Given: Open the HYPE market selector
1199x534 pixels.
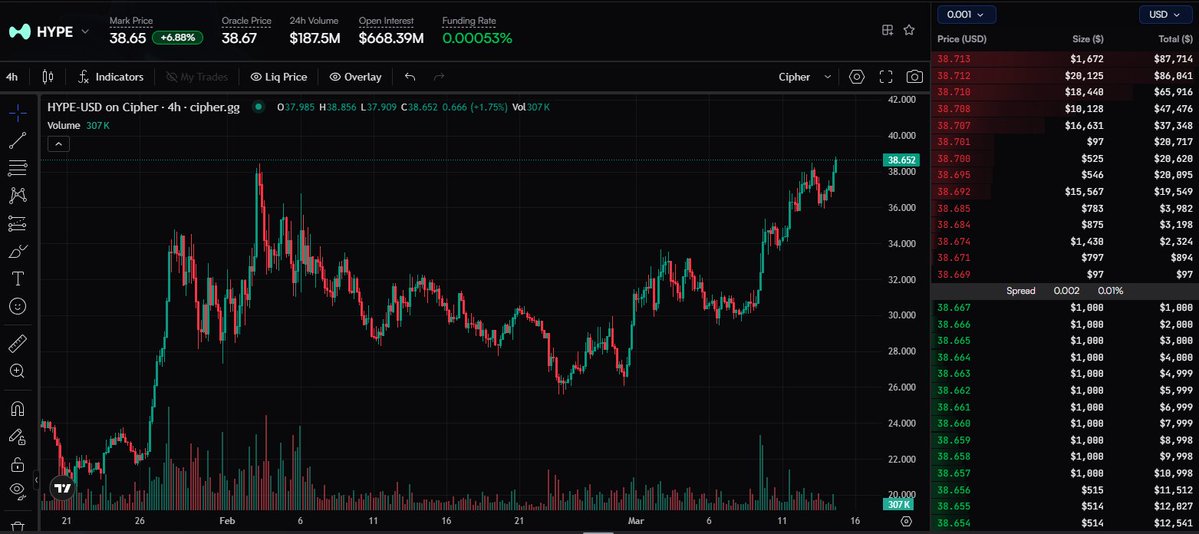Looking at the screenshot, I should click(49, 31).
